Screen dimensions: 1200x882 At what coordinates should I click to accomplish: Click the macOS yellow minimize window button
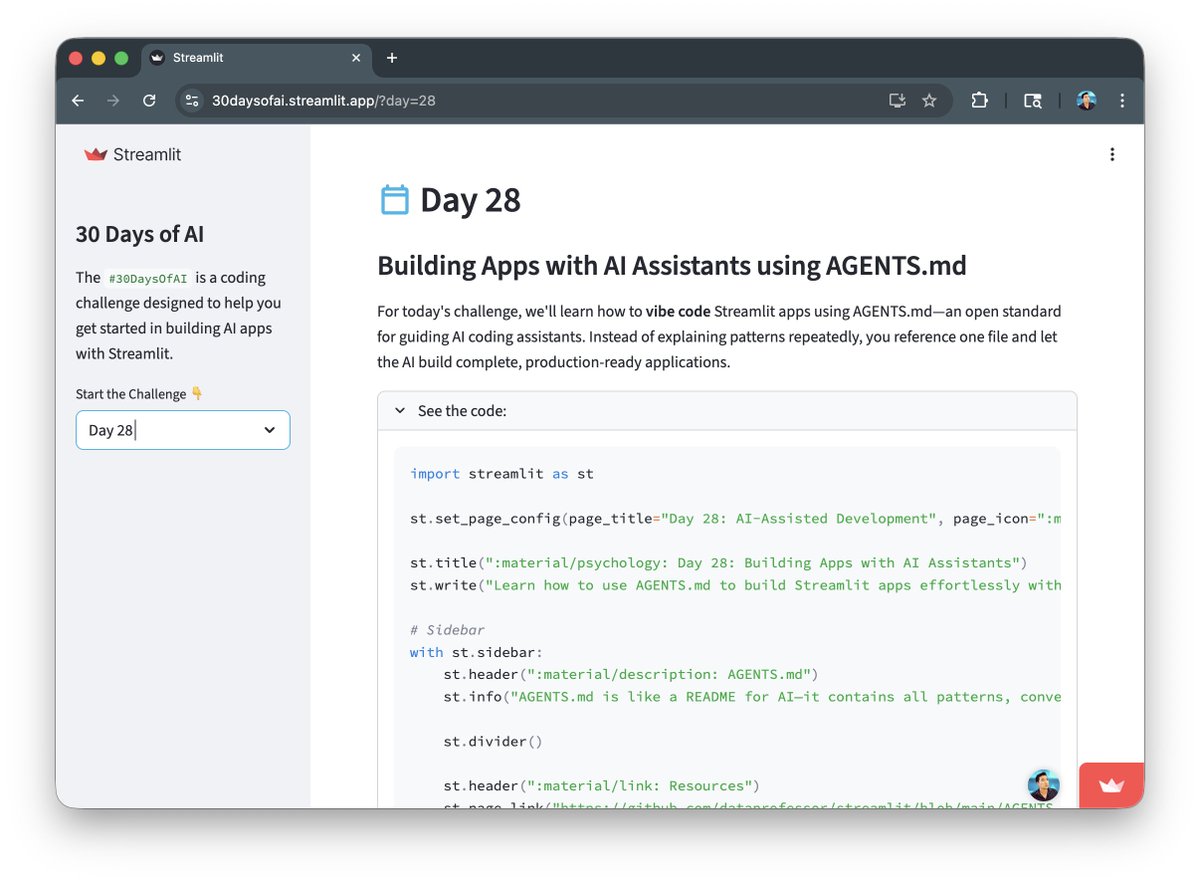coord(98,58)
